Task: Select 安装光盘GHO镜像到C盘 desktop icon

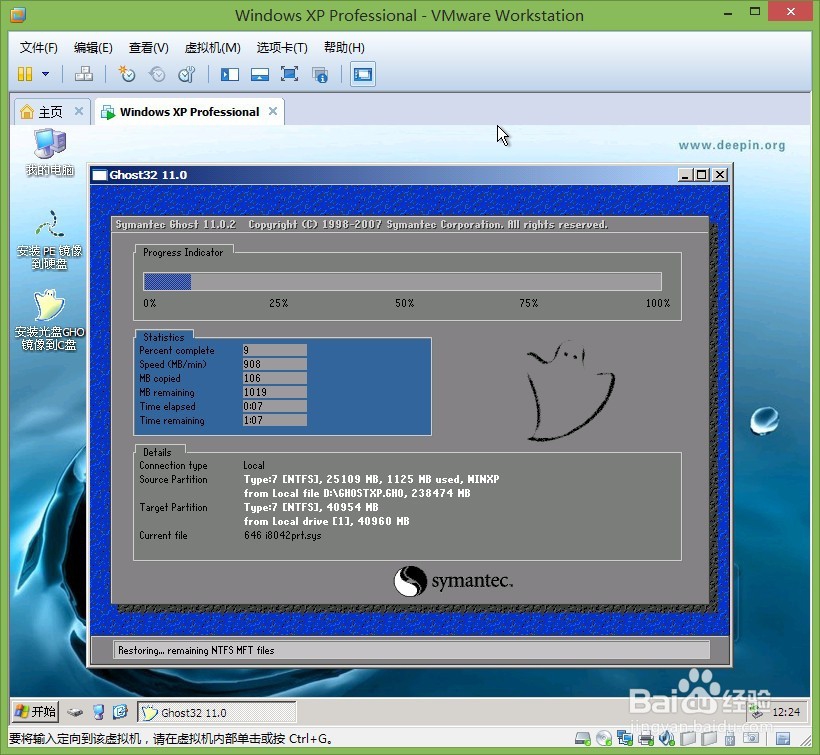Action: coord(49,319)
